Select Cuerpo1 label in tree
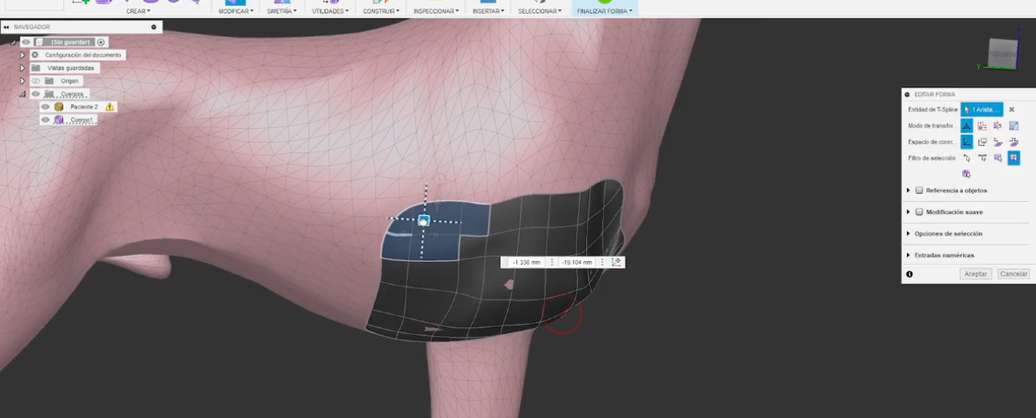The height and width of the screenshot is (418, 1036). (x=83, y=120)
